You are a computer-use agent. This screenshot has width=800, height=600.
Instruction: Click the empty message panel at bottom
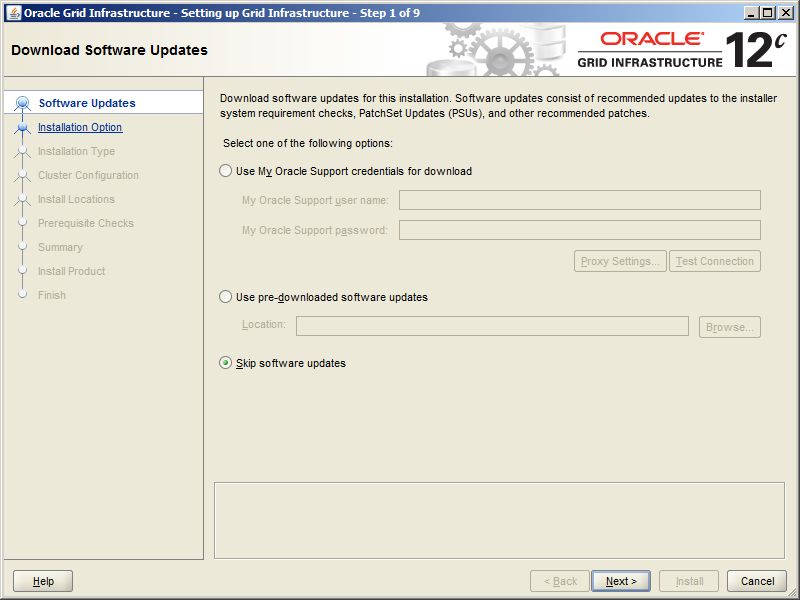pyautogui.click(x=499, y=520)
